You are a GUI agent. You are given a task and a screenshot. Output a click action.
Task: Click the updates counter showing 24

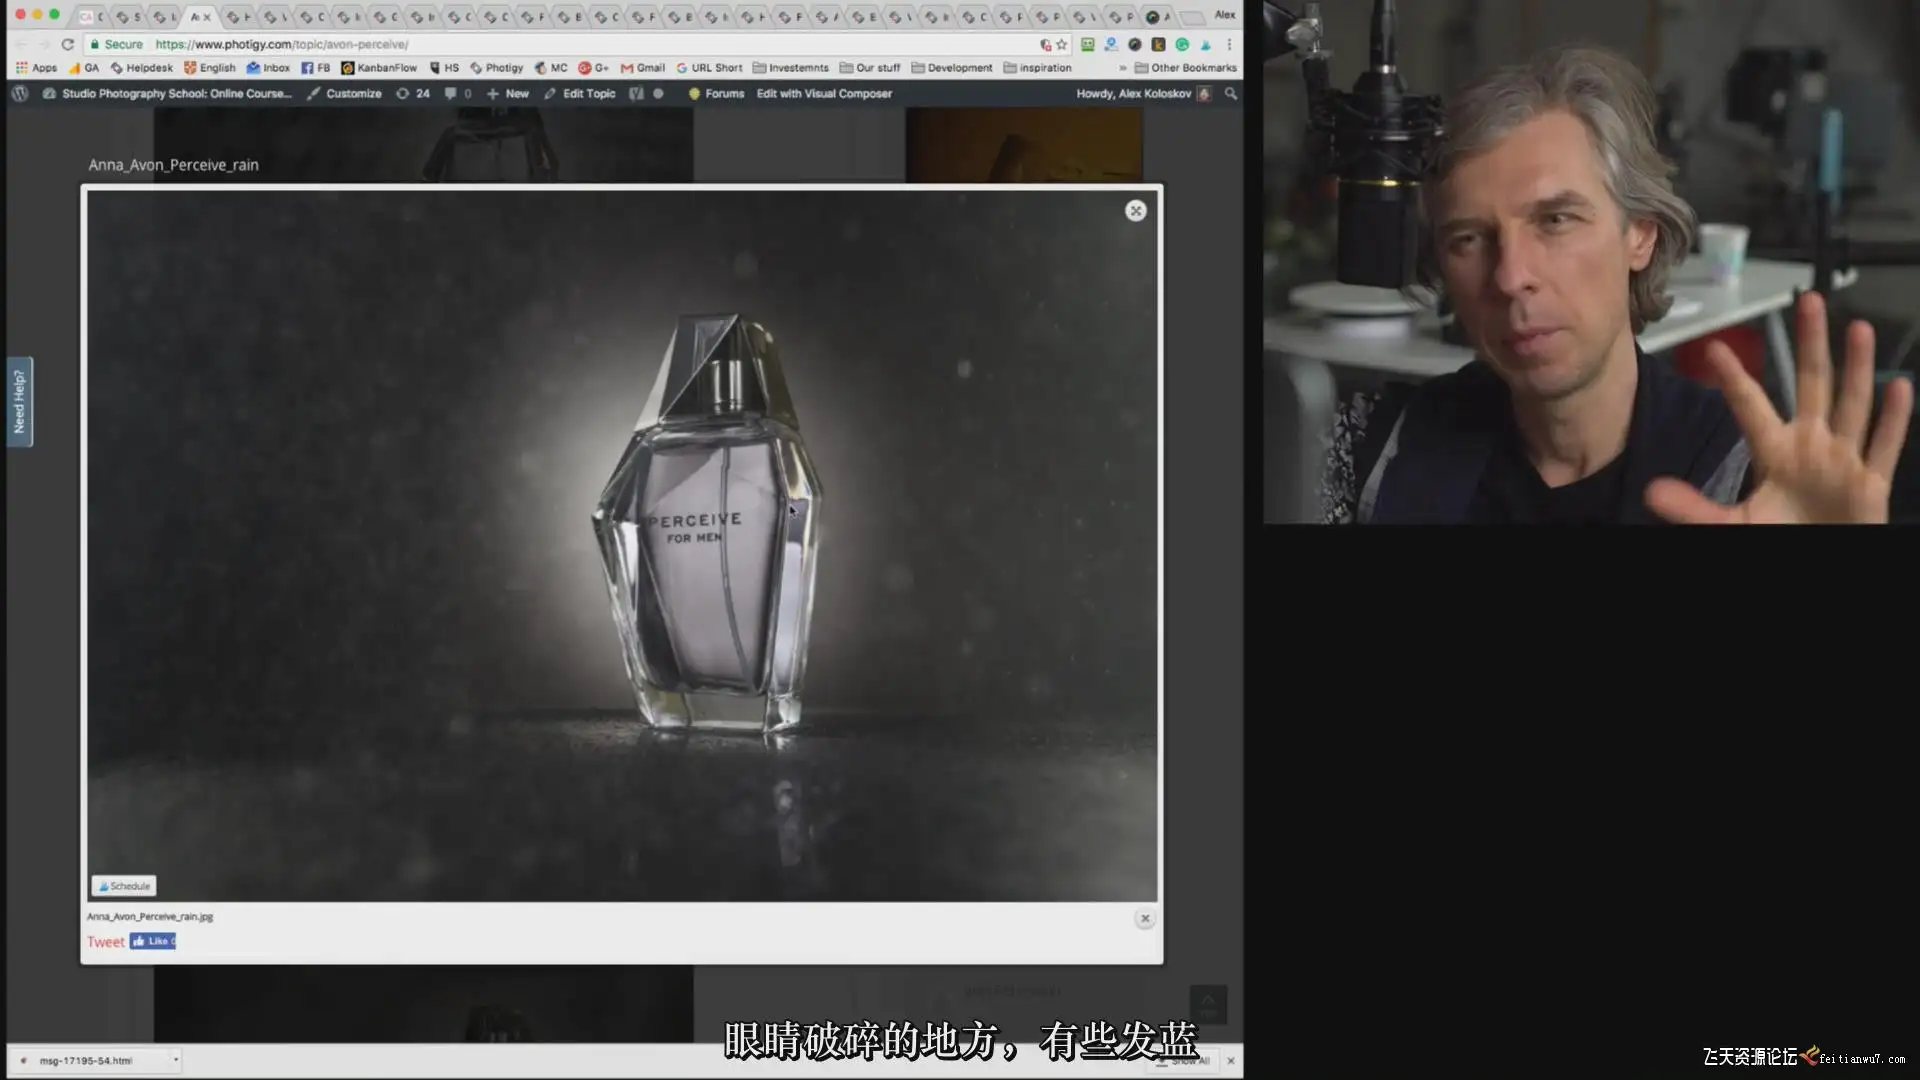click(413, 93)
